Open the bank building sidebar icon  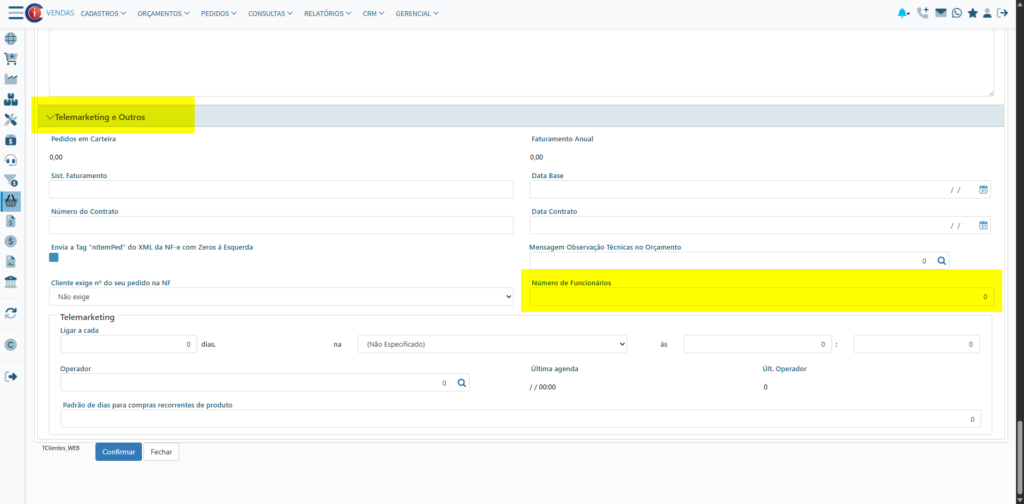(x=10, y=282)
